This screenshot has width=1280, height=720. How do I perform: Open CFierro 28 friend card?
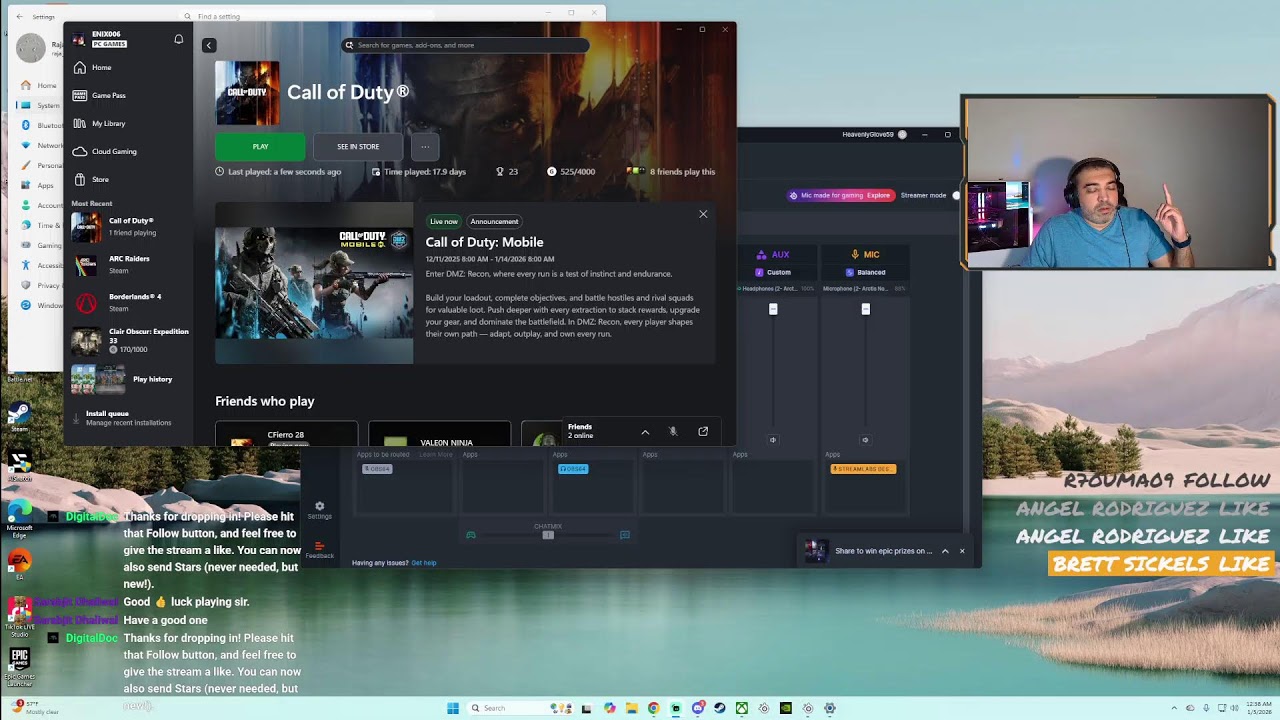(286, 435)
